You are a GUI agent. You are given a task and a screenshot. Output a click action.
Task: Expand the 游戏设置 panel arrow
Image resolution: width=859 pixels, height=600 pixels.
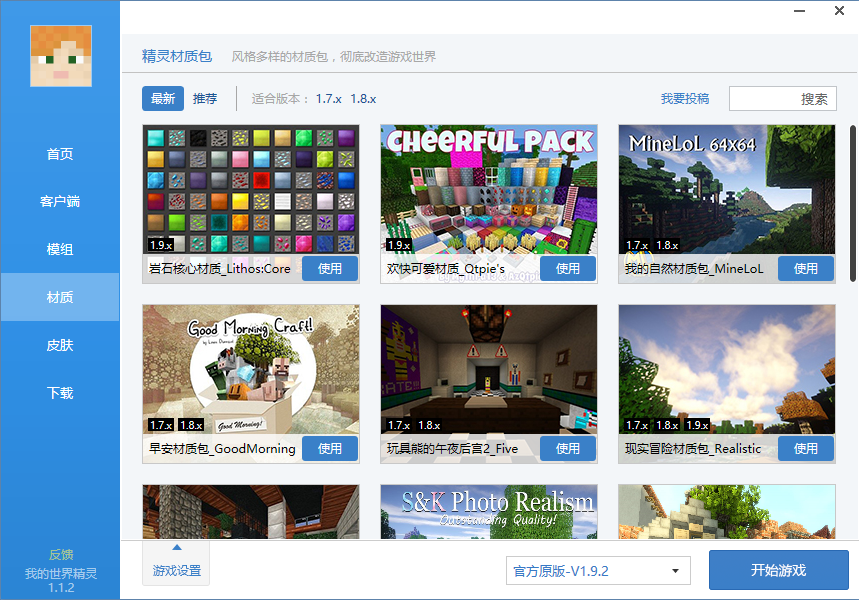pyautogui.click(x=176, y=549)
